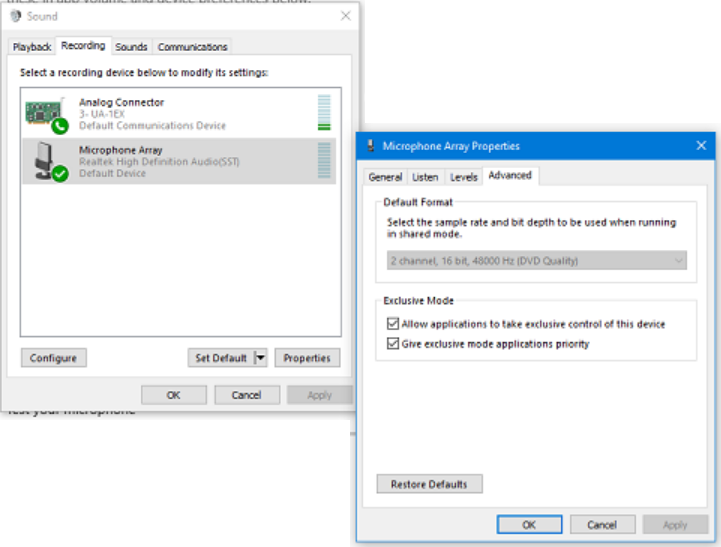Click Cancel in Microphone Array Properties
721x547 pixels.
[x=602, y=524]
